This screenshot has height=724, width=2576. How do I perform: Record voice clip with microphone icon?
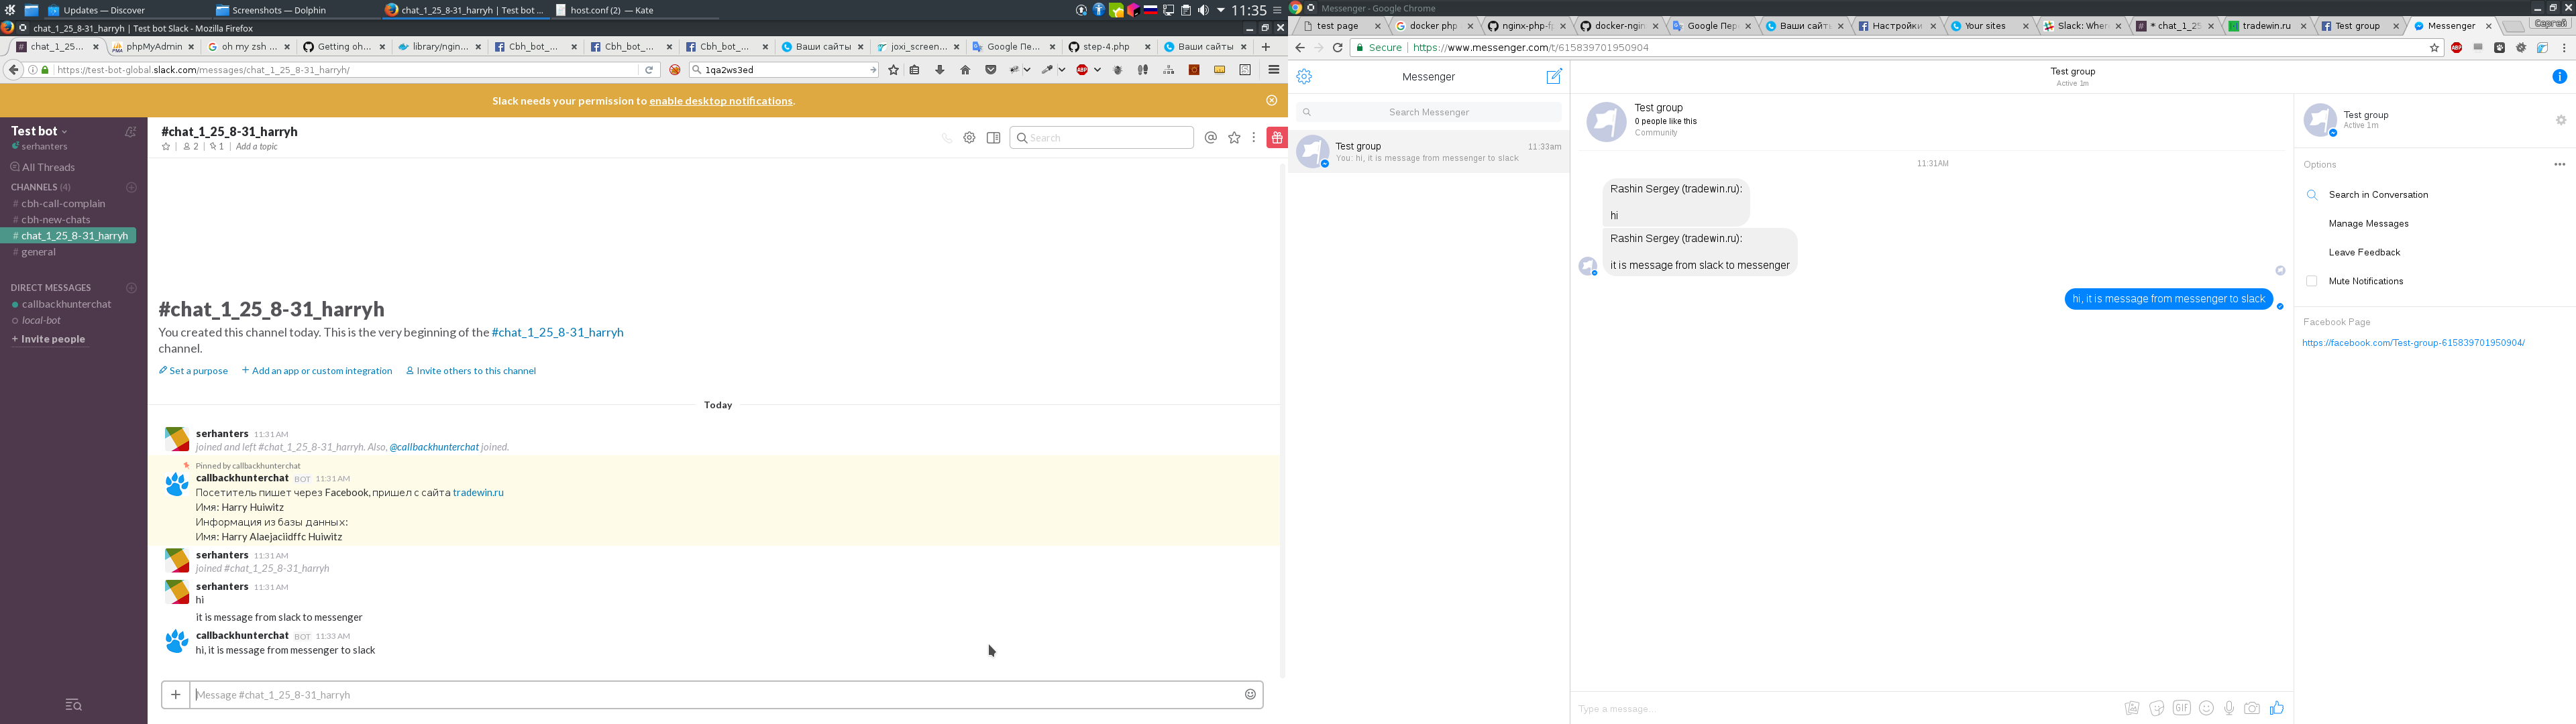coord(2229,708)
